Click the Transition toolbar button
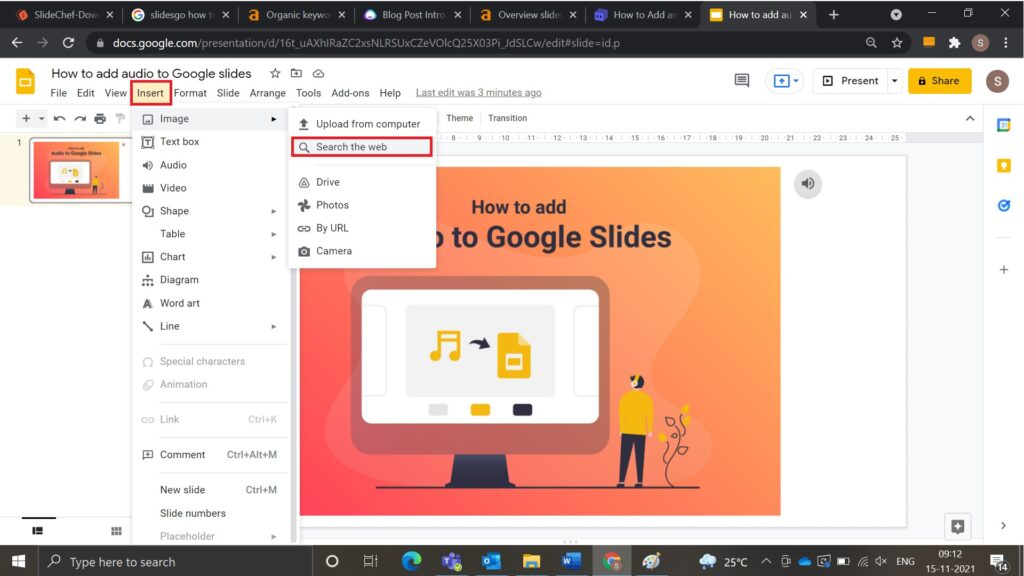Image resolution: width=1024 pixels, height=576 pixels. click(x=507, y=118)
